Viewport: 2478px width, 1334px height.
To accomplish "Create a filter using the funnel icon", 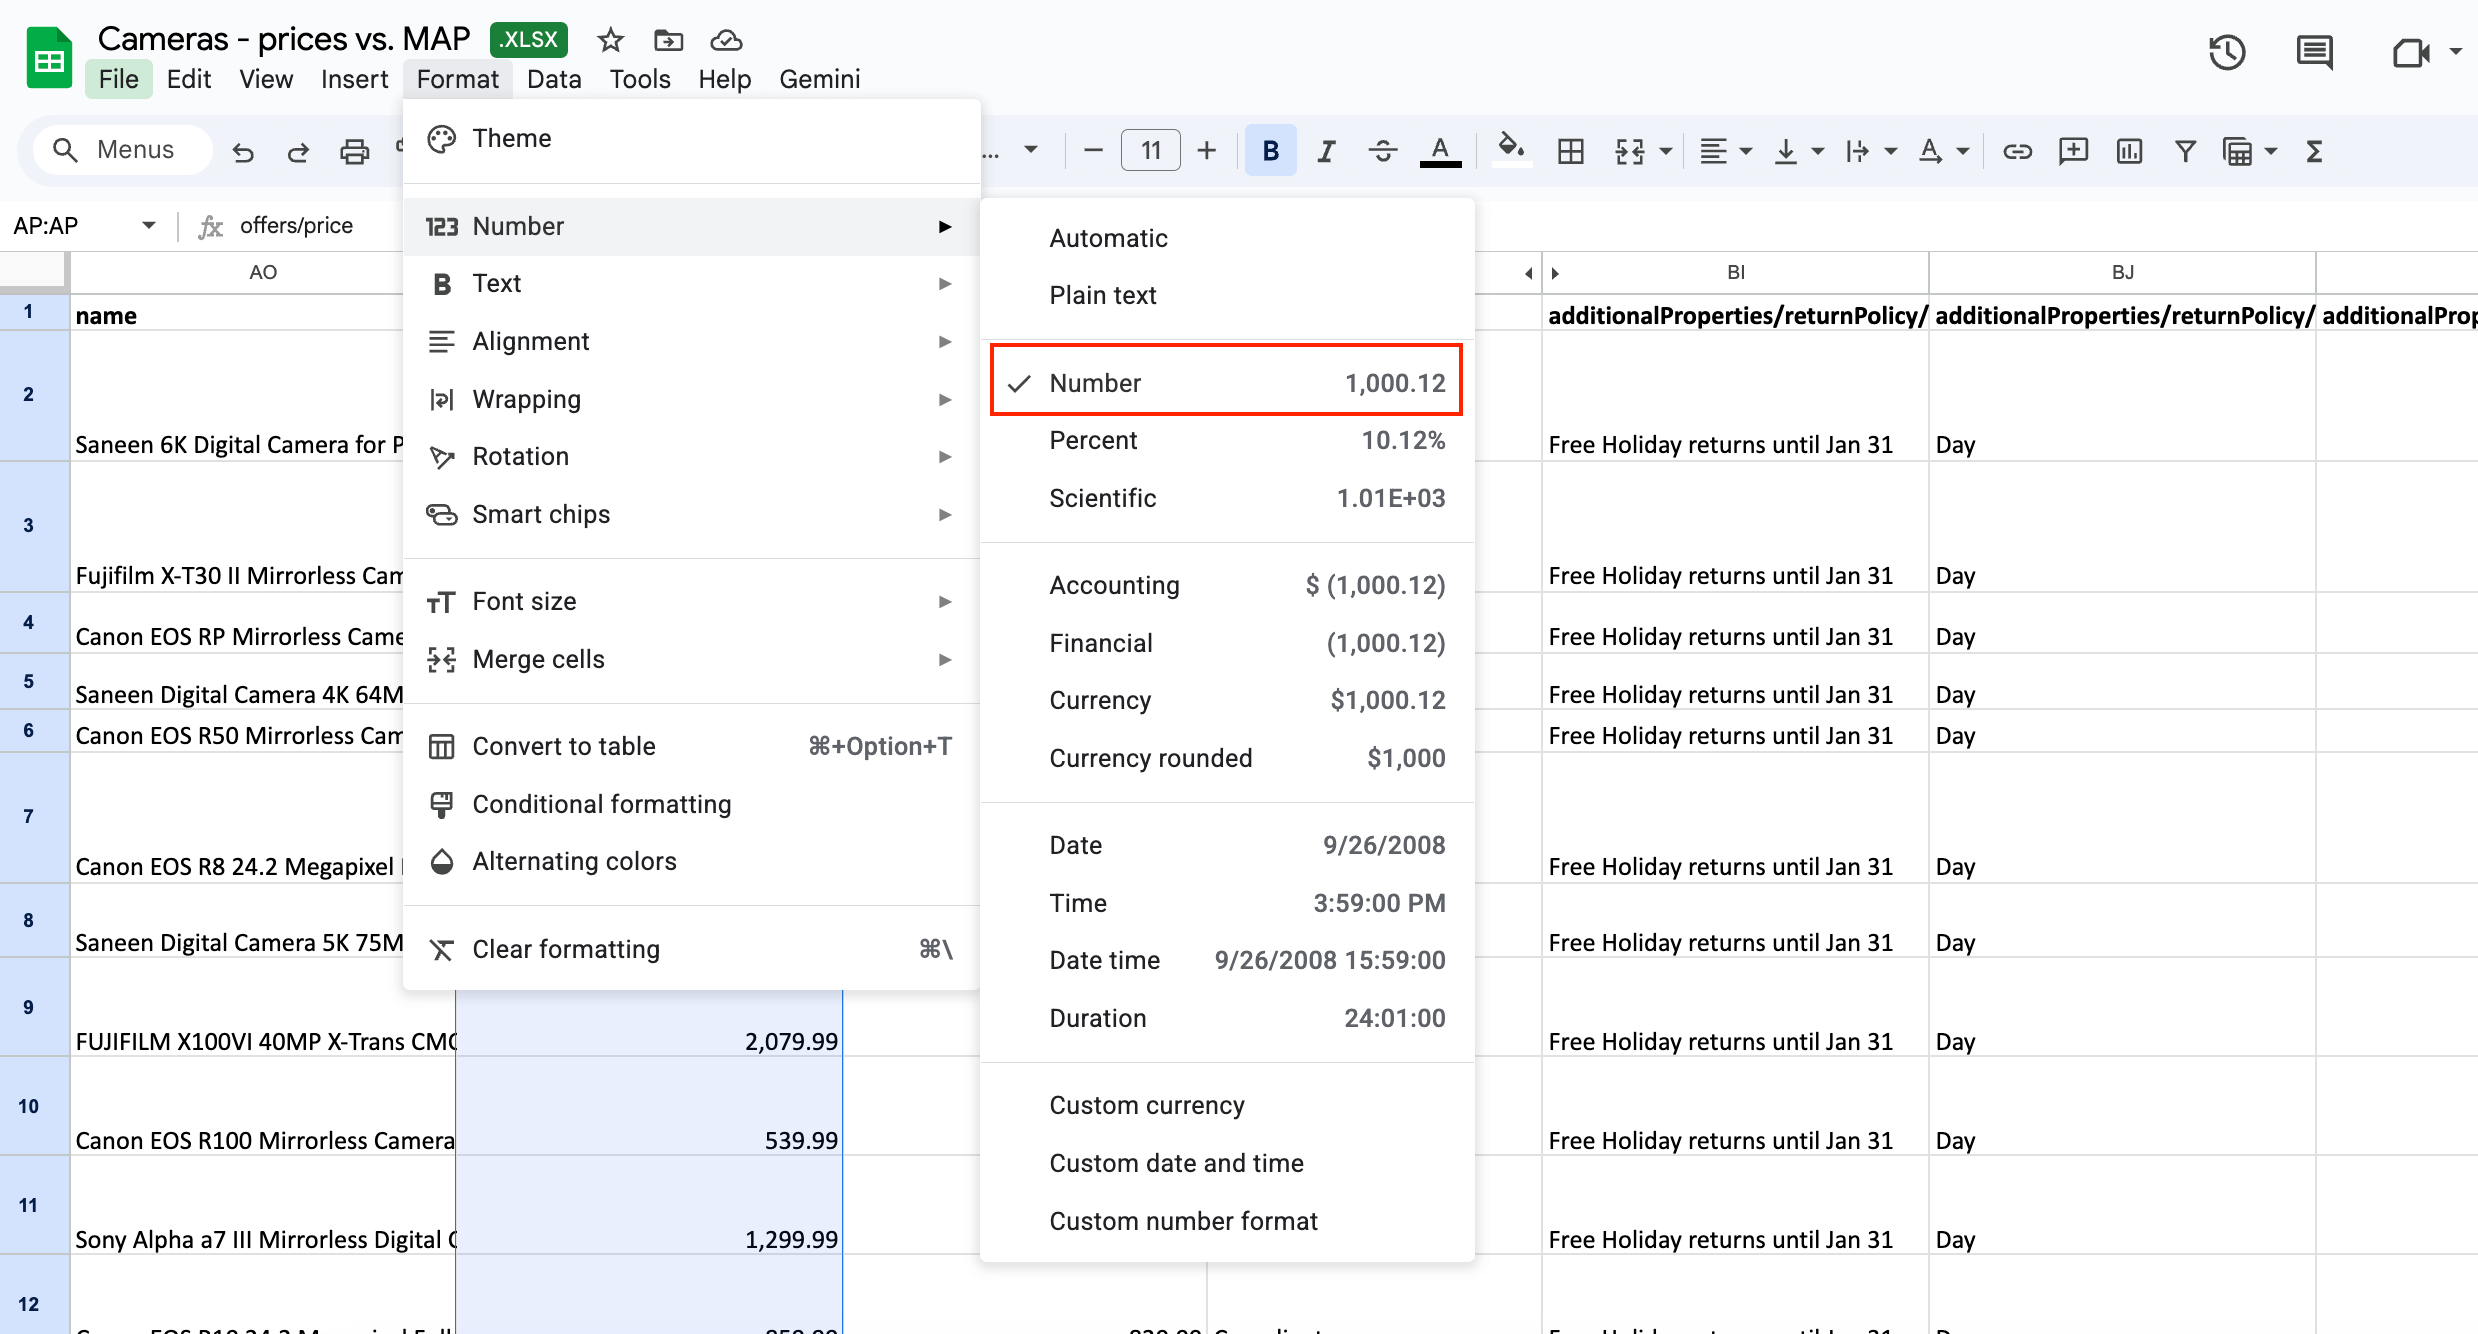I will 2185,150.
